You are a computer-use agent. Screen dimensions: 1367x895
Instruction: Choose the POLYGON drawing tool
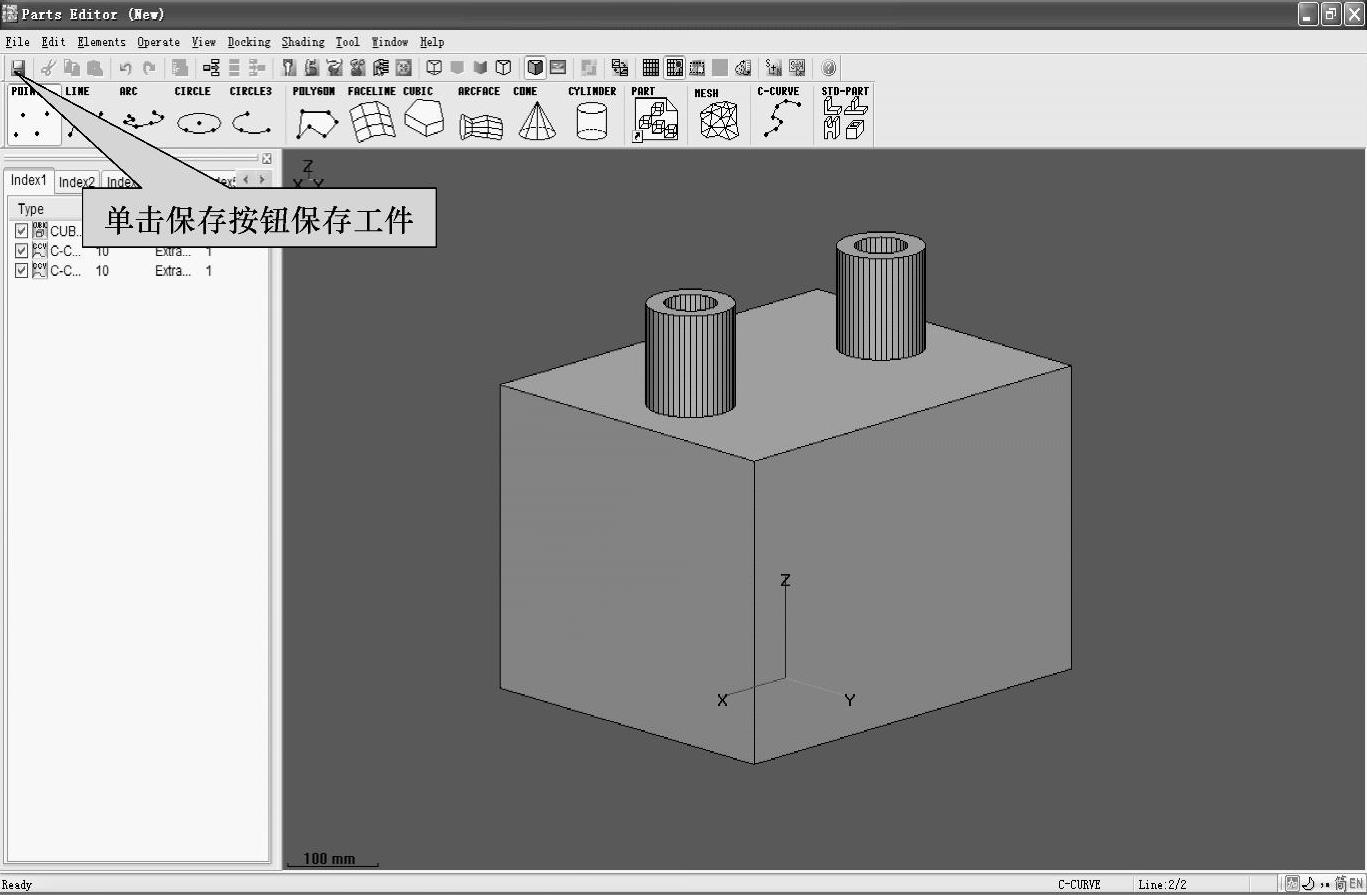(316, 116)
